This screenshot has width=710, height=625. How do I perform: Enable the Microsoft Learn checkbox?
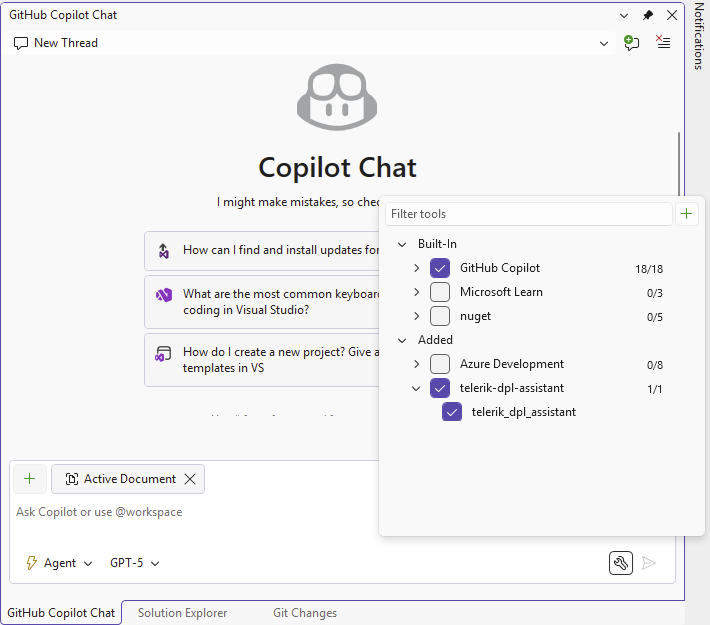tap(440, 292)
